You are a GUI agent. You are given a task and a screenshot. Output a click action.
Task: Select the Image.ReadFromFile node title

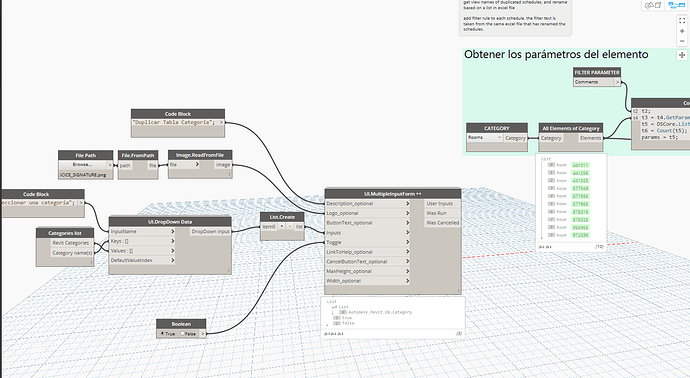pos(200,155)
